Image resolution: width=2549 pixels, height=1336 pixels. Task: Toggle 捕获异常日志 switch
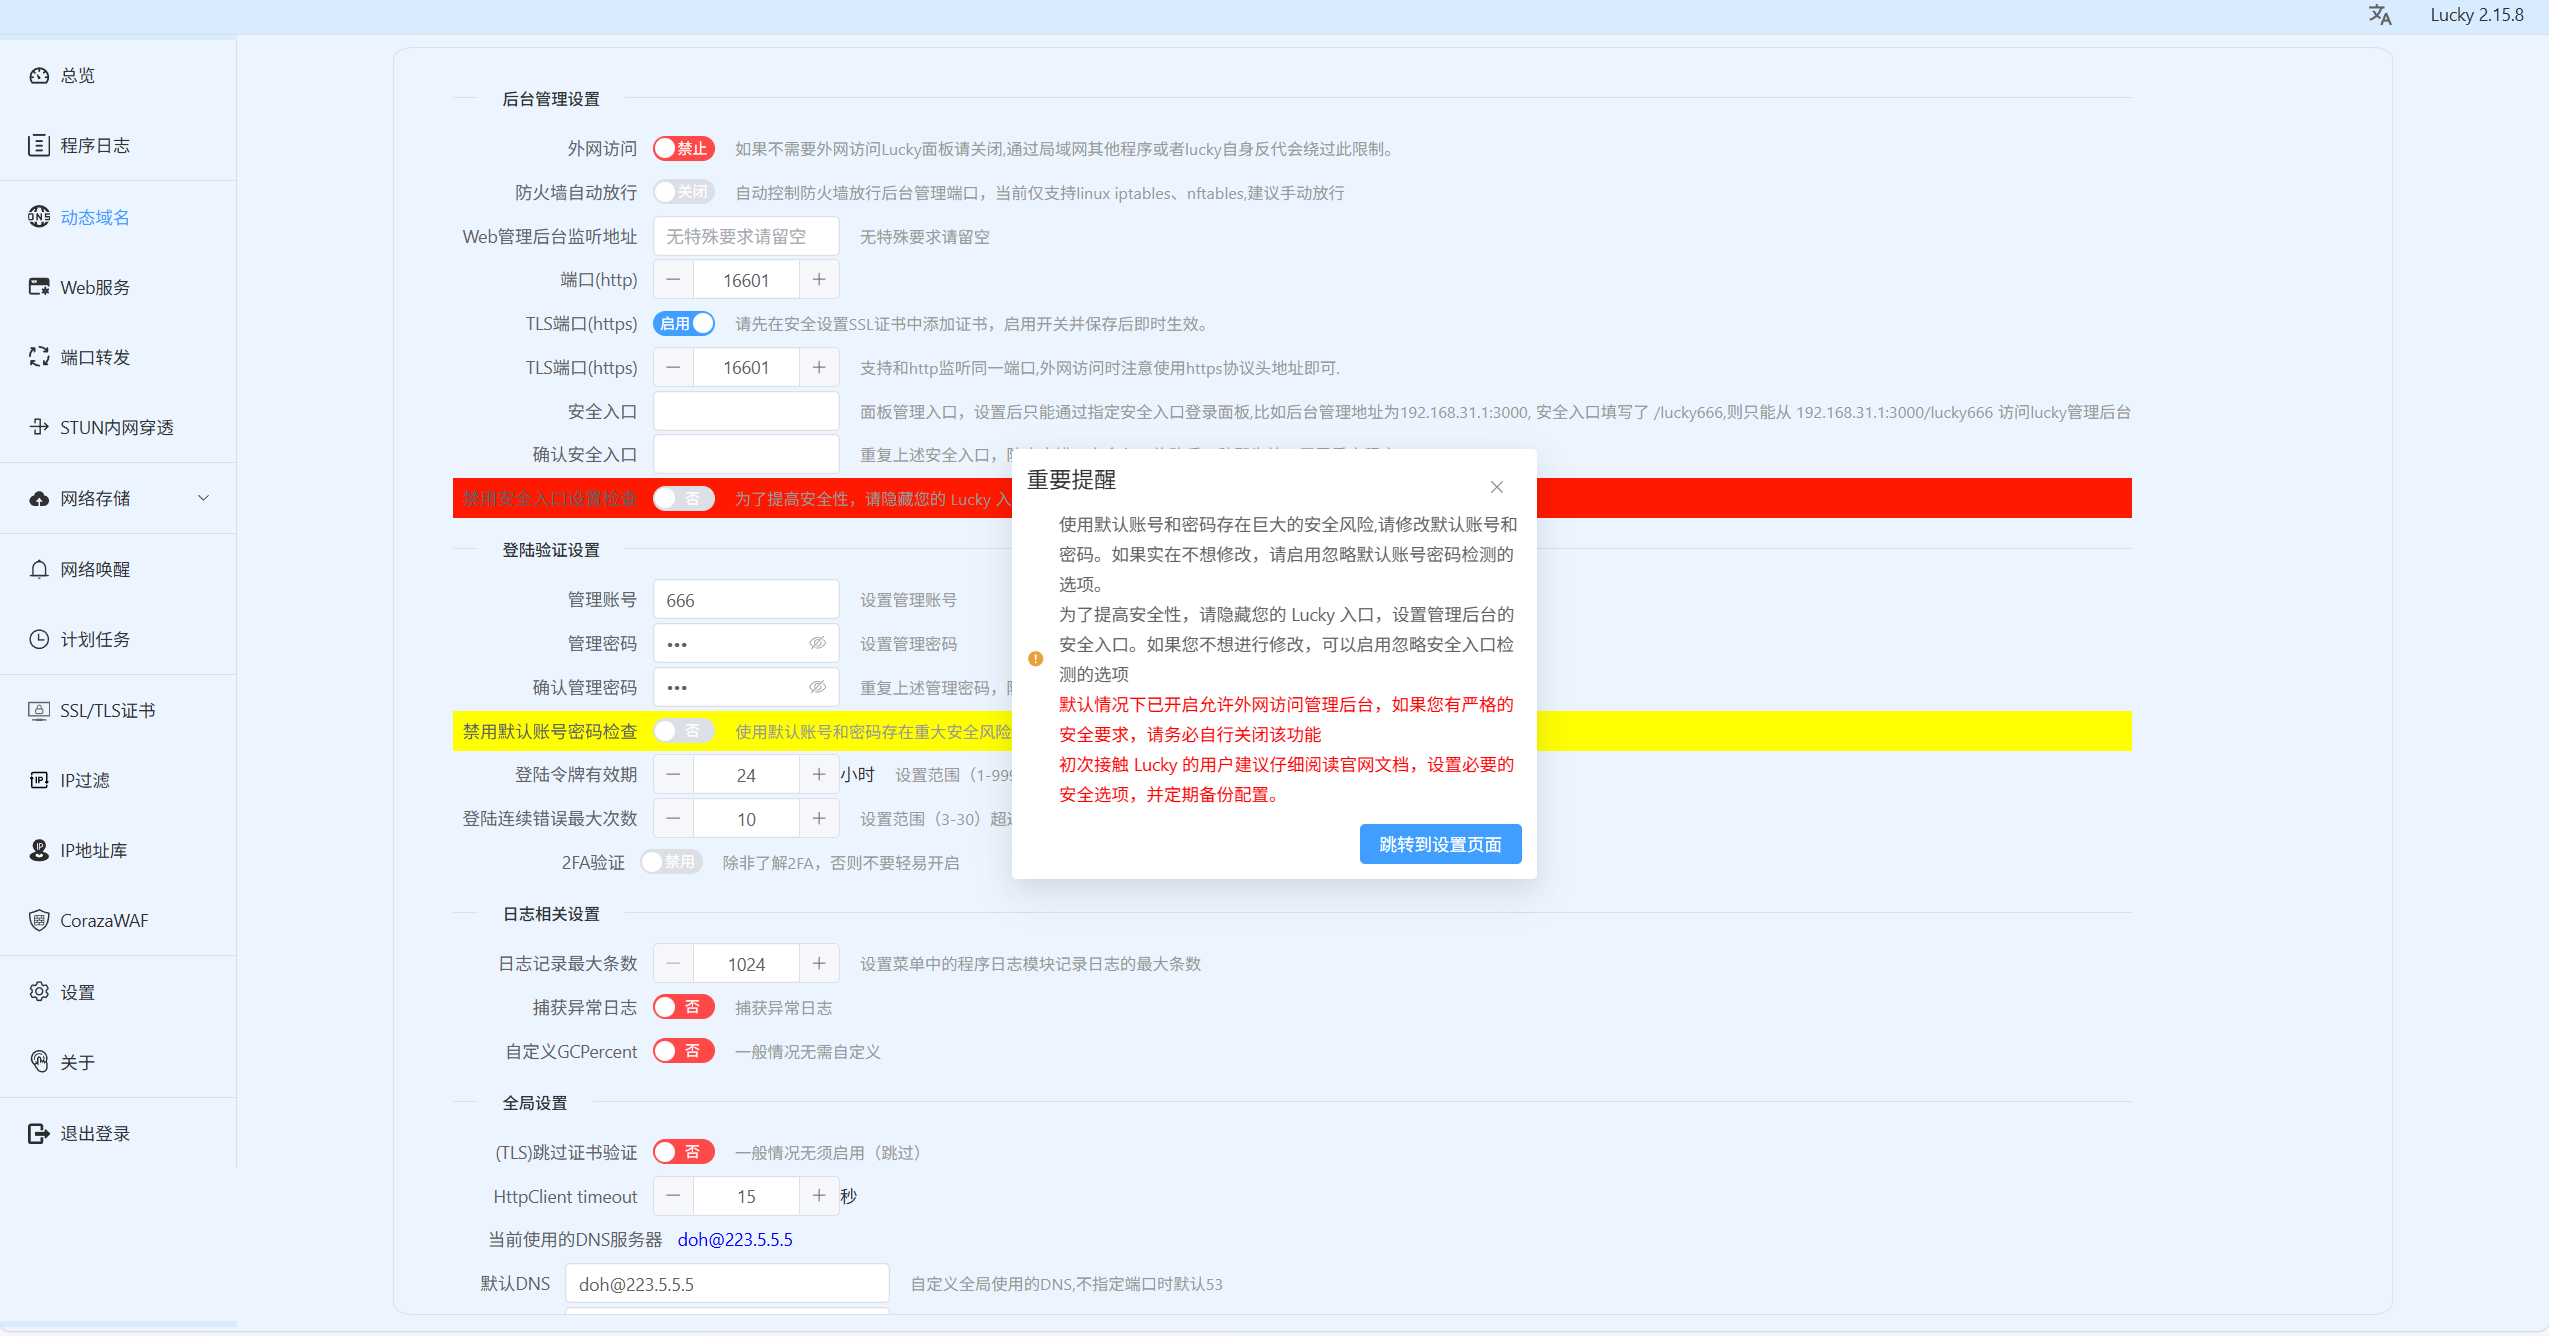click(684, 1007)
